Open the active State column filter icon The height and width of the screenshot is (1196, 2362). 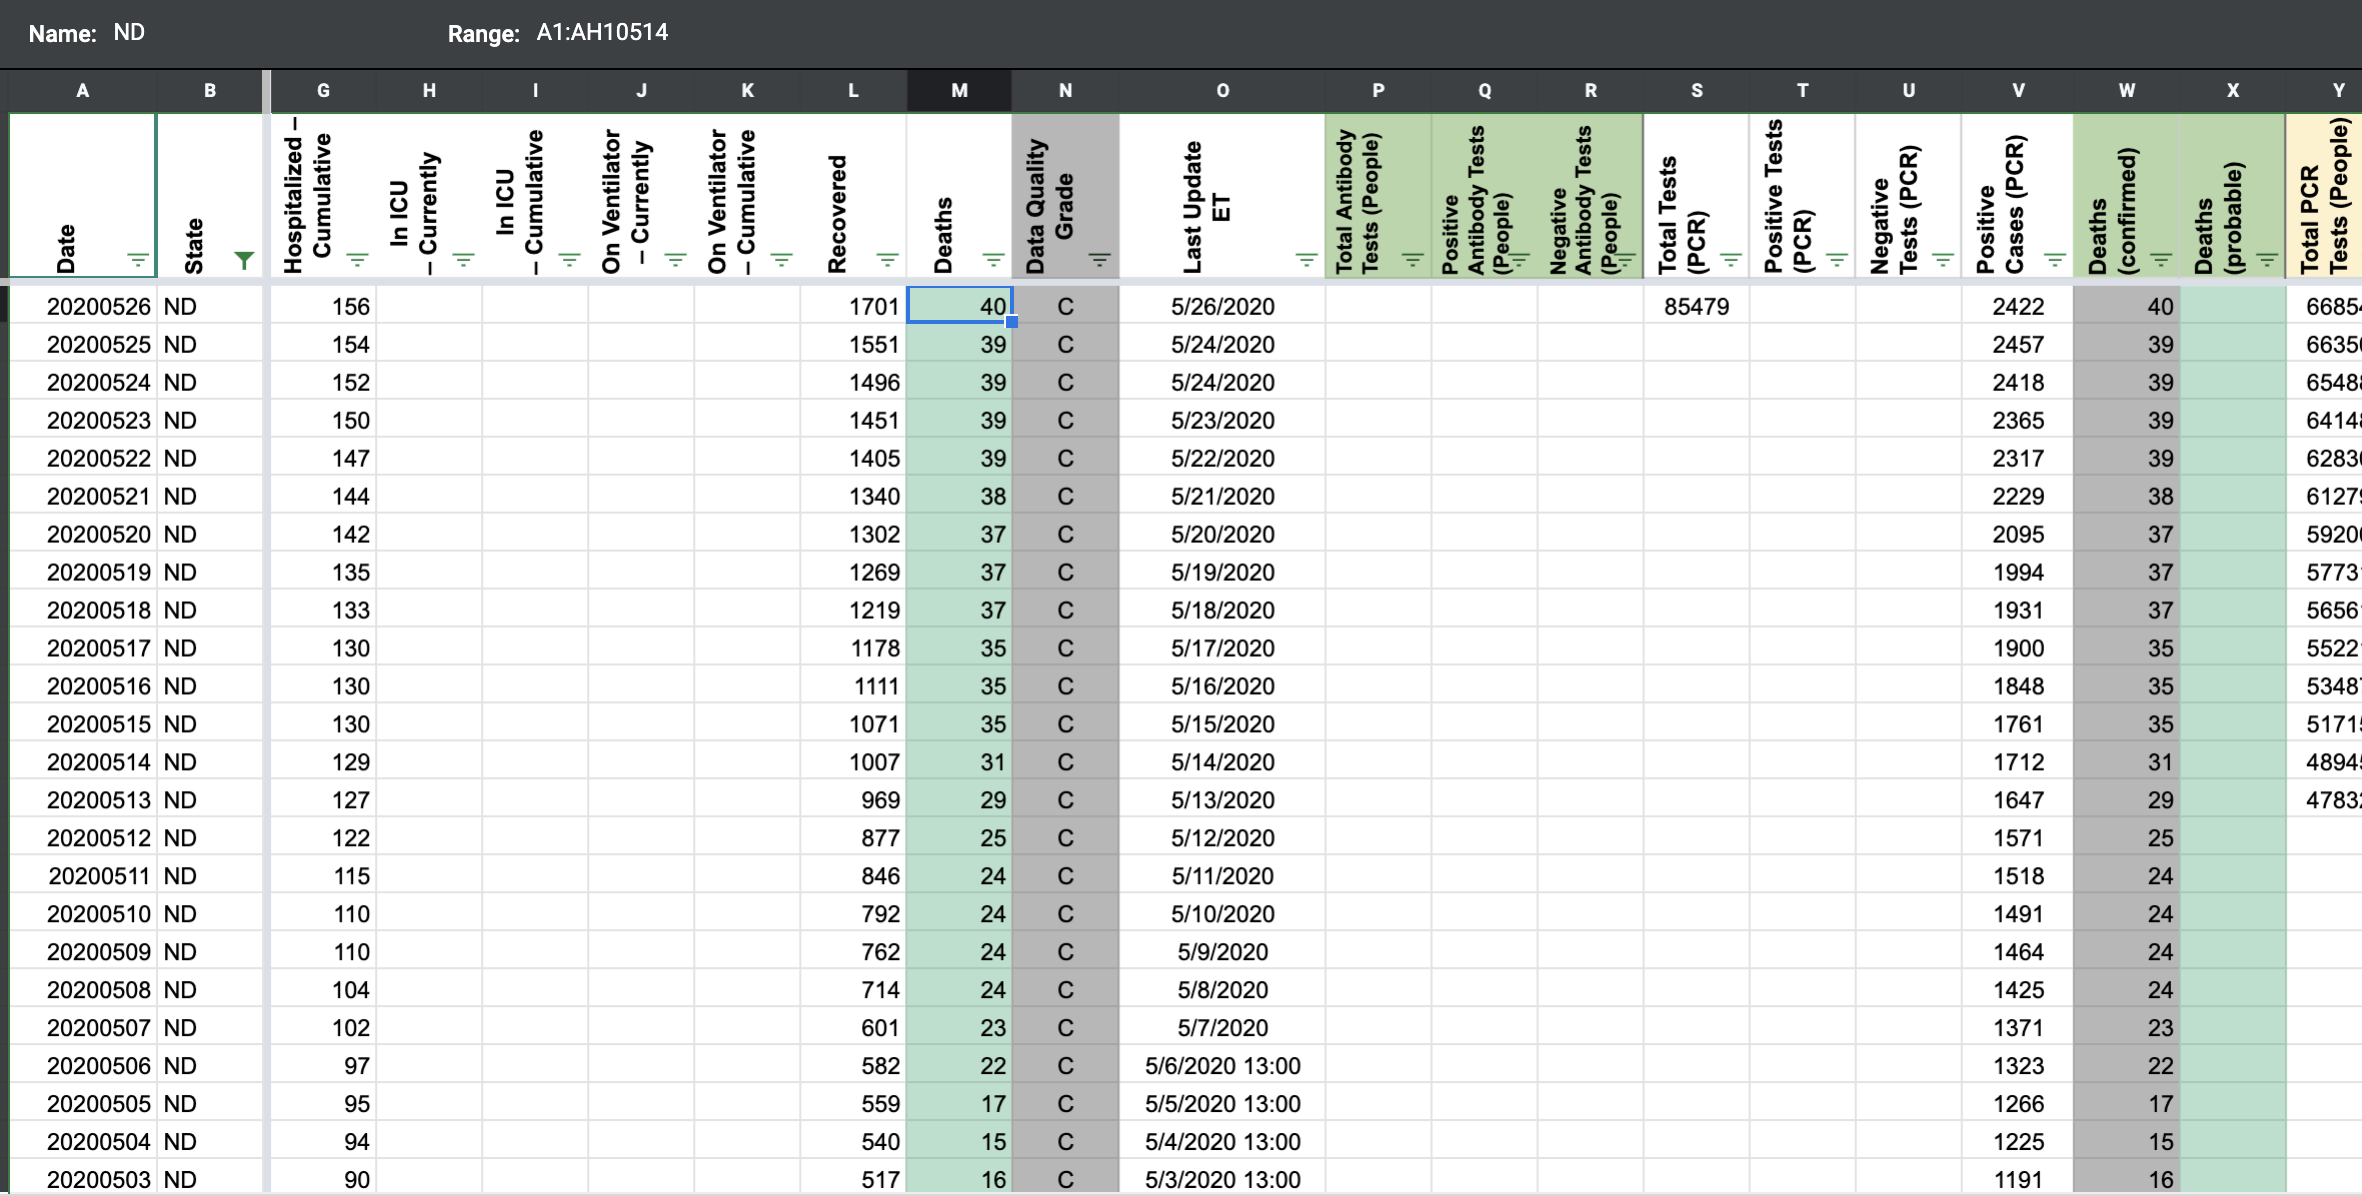[243, 261]
